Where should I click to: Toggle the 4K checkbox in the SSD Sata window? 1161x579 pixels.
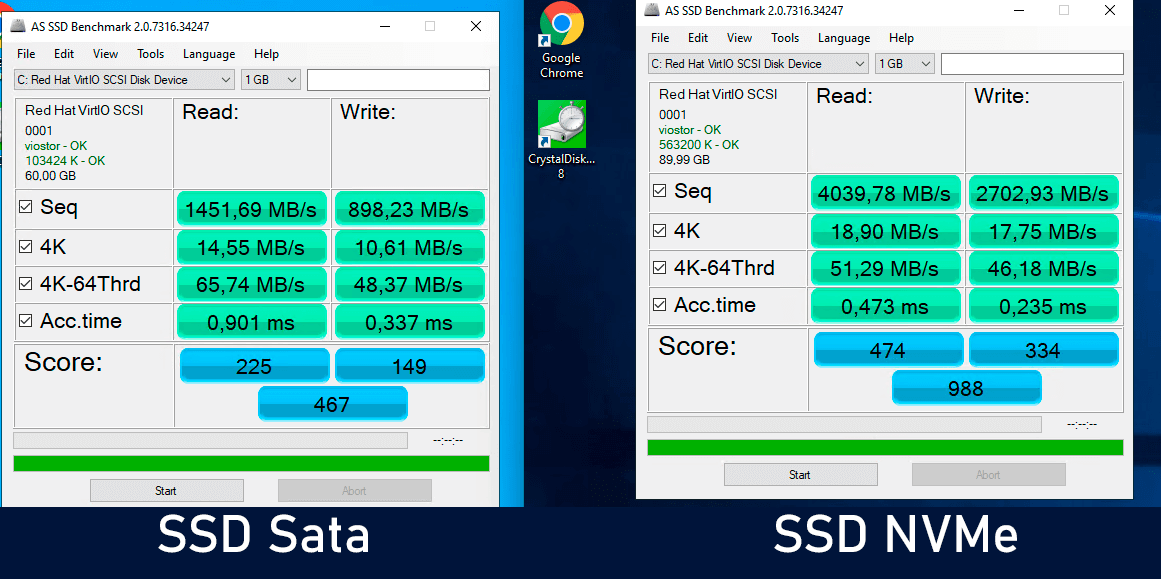click(x=26, y=247)
